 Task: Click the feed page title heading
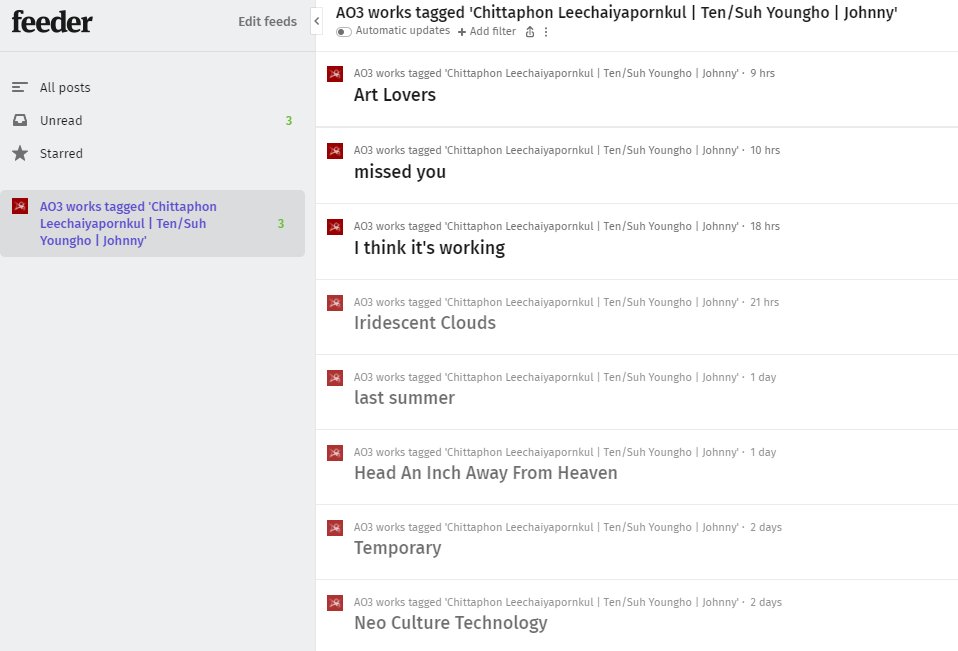pyautogui.click(x=616, y=13)
